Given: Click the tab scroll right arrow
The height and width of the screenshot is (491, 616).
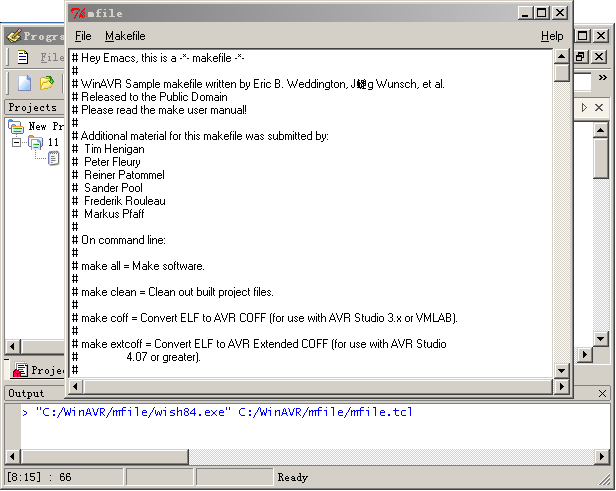Looking at the screenshot, I should pos(583,107).
